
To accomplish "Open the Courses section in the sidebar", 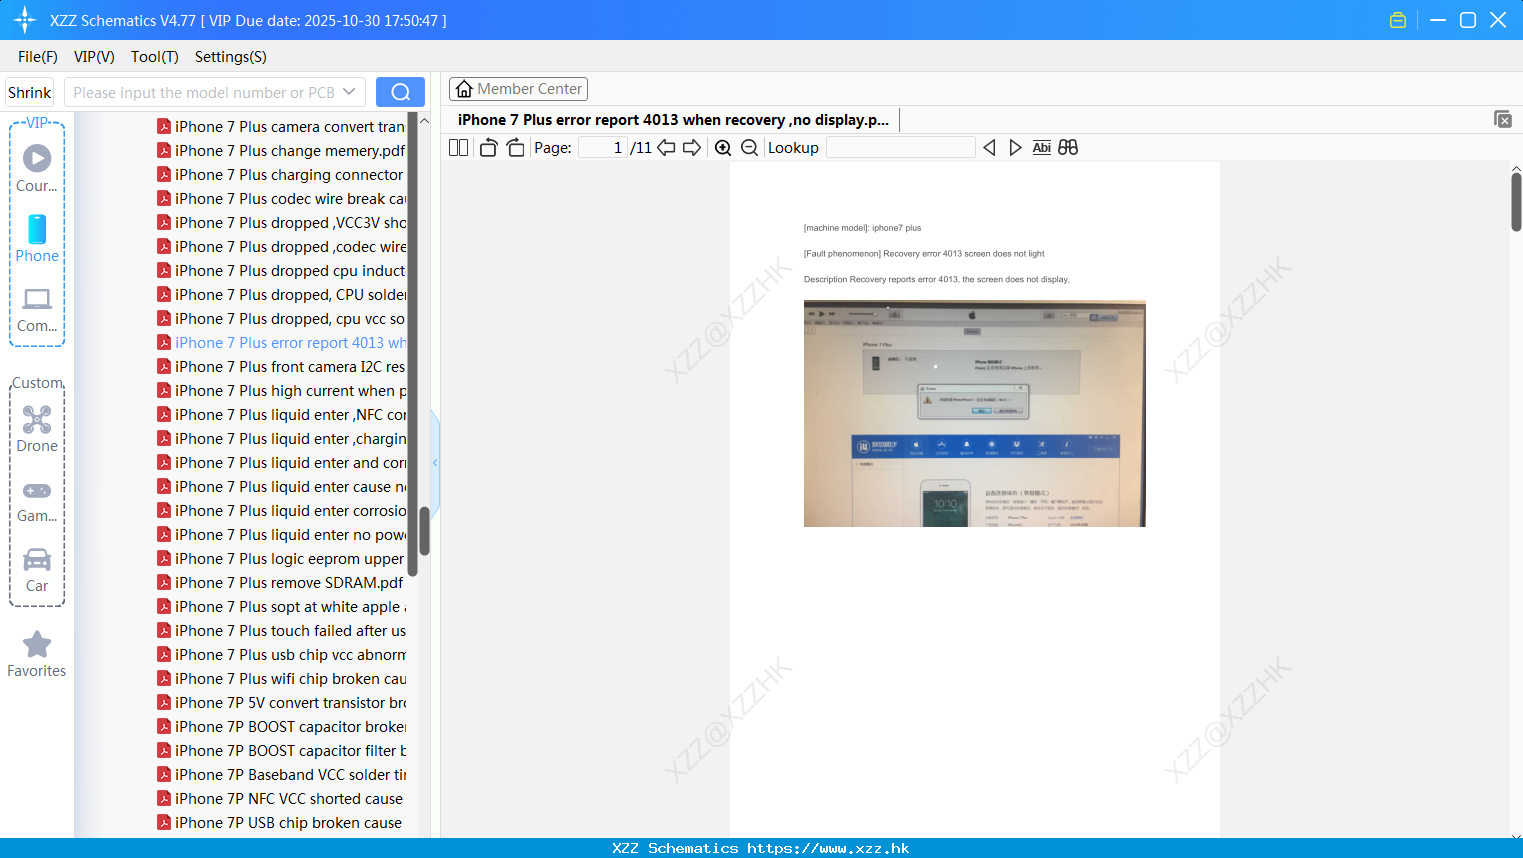I will tap(37, 169).
